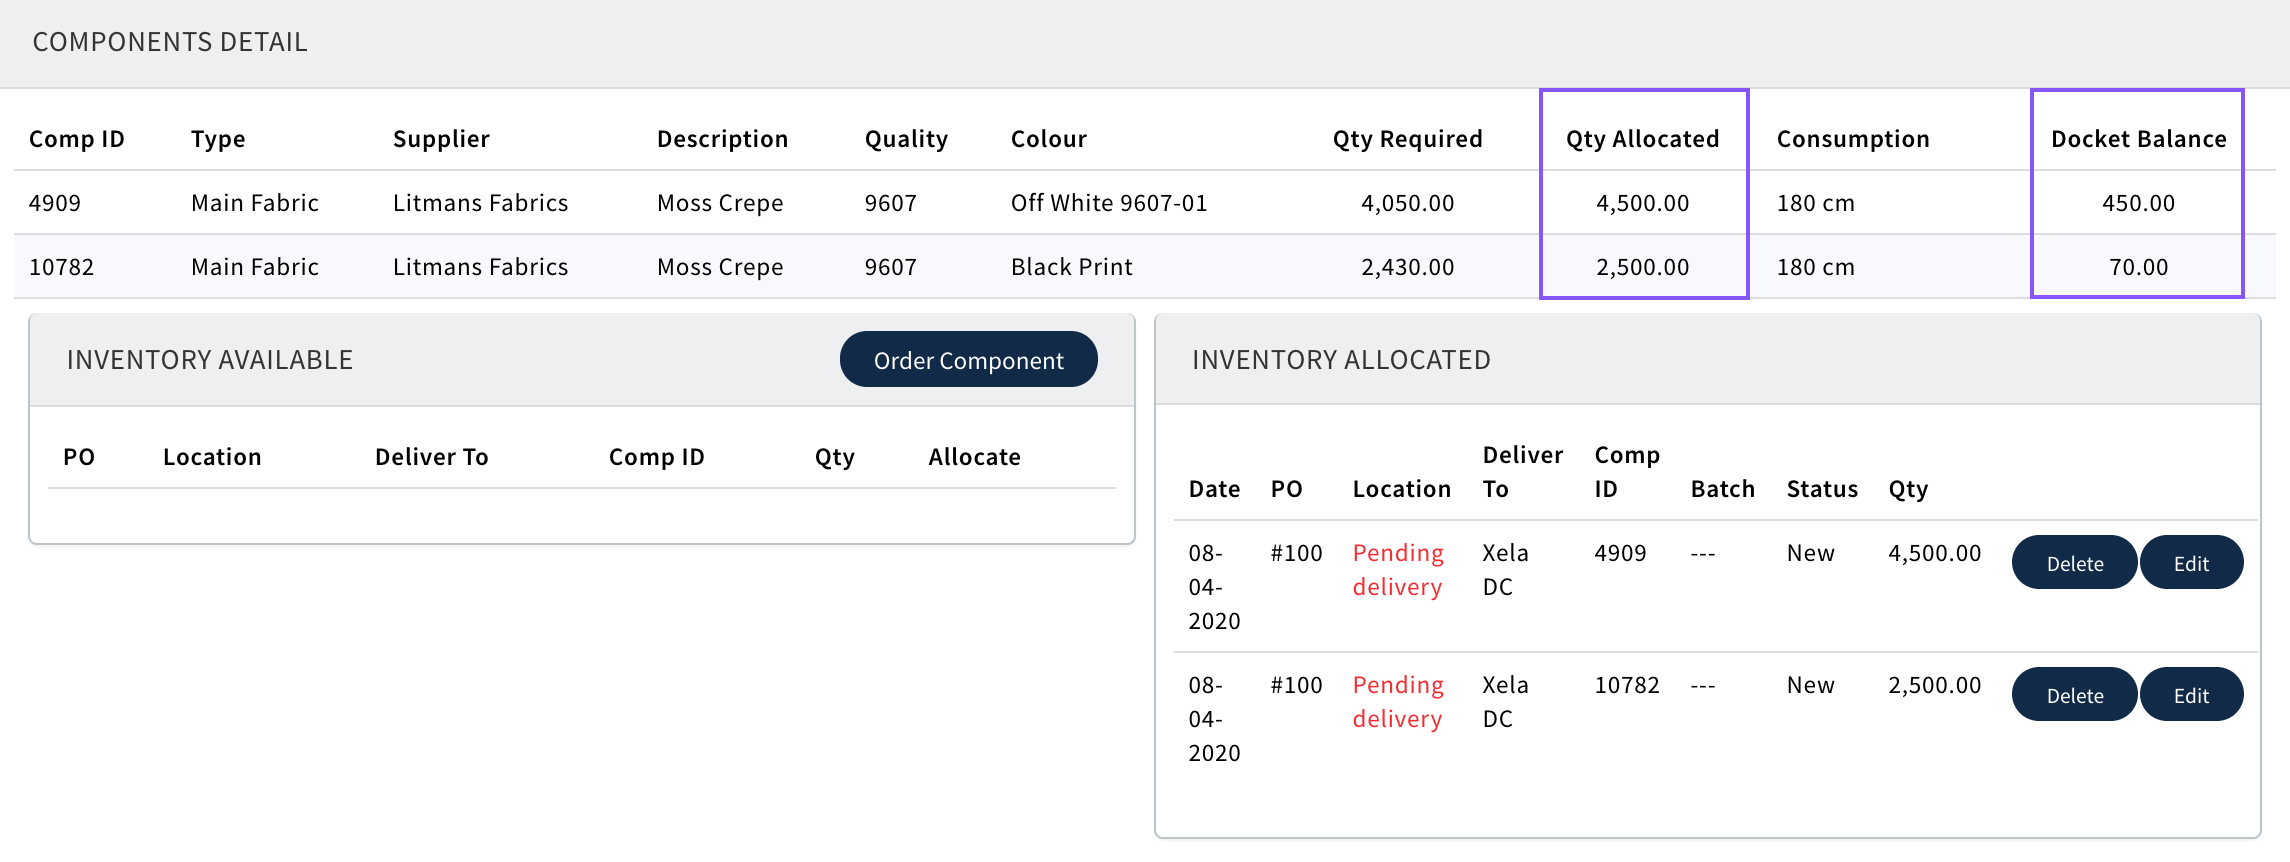This screenshot has width=2290, height=862.
Task: Edit the allocation for component 10782
Action: [x=2191, y=695]
